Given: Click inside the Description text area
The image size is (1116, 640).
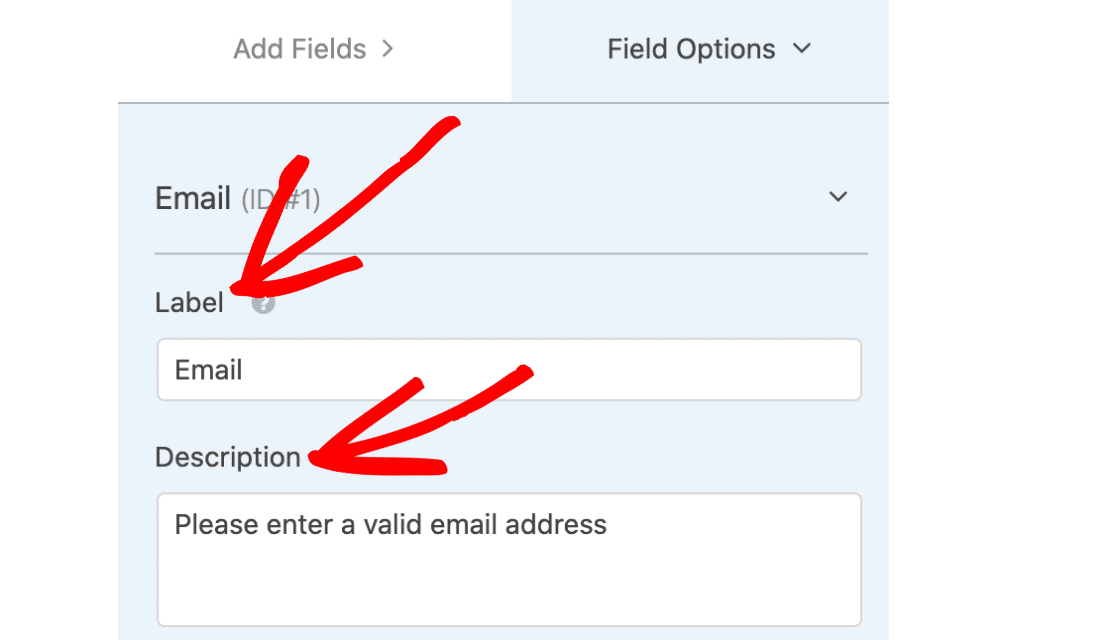Looking at the screenshot, I should pos(509,558).
